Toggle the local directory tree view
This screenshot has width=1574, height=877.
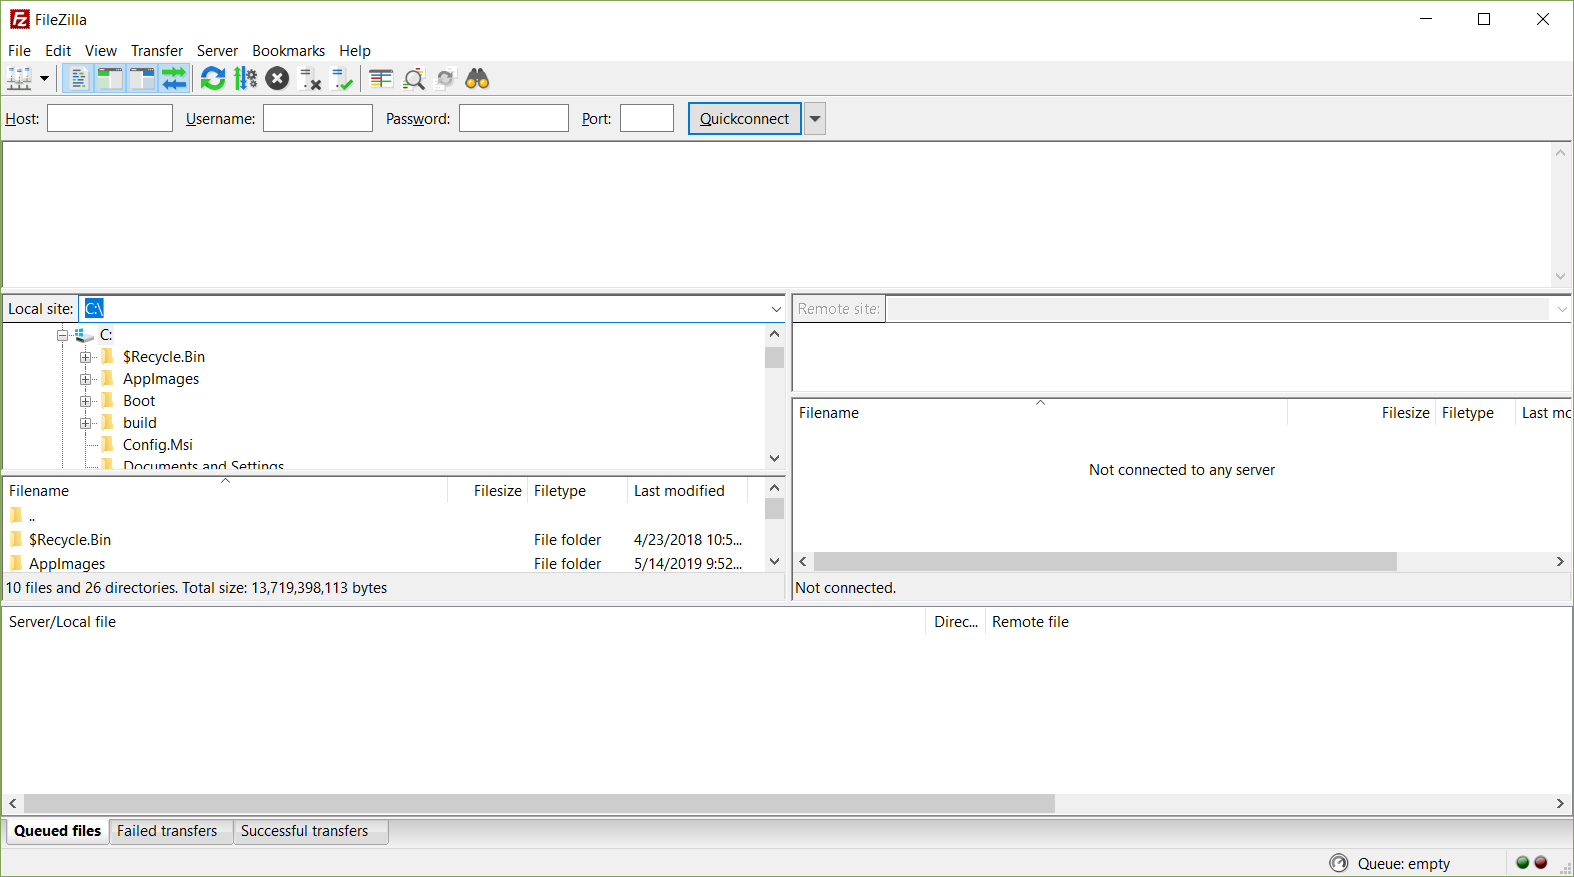coord(110,79)
